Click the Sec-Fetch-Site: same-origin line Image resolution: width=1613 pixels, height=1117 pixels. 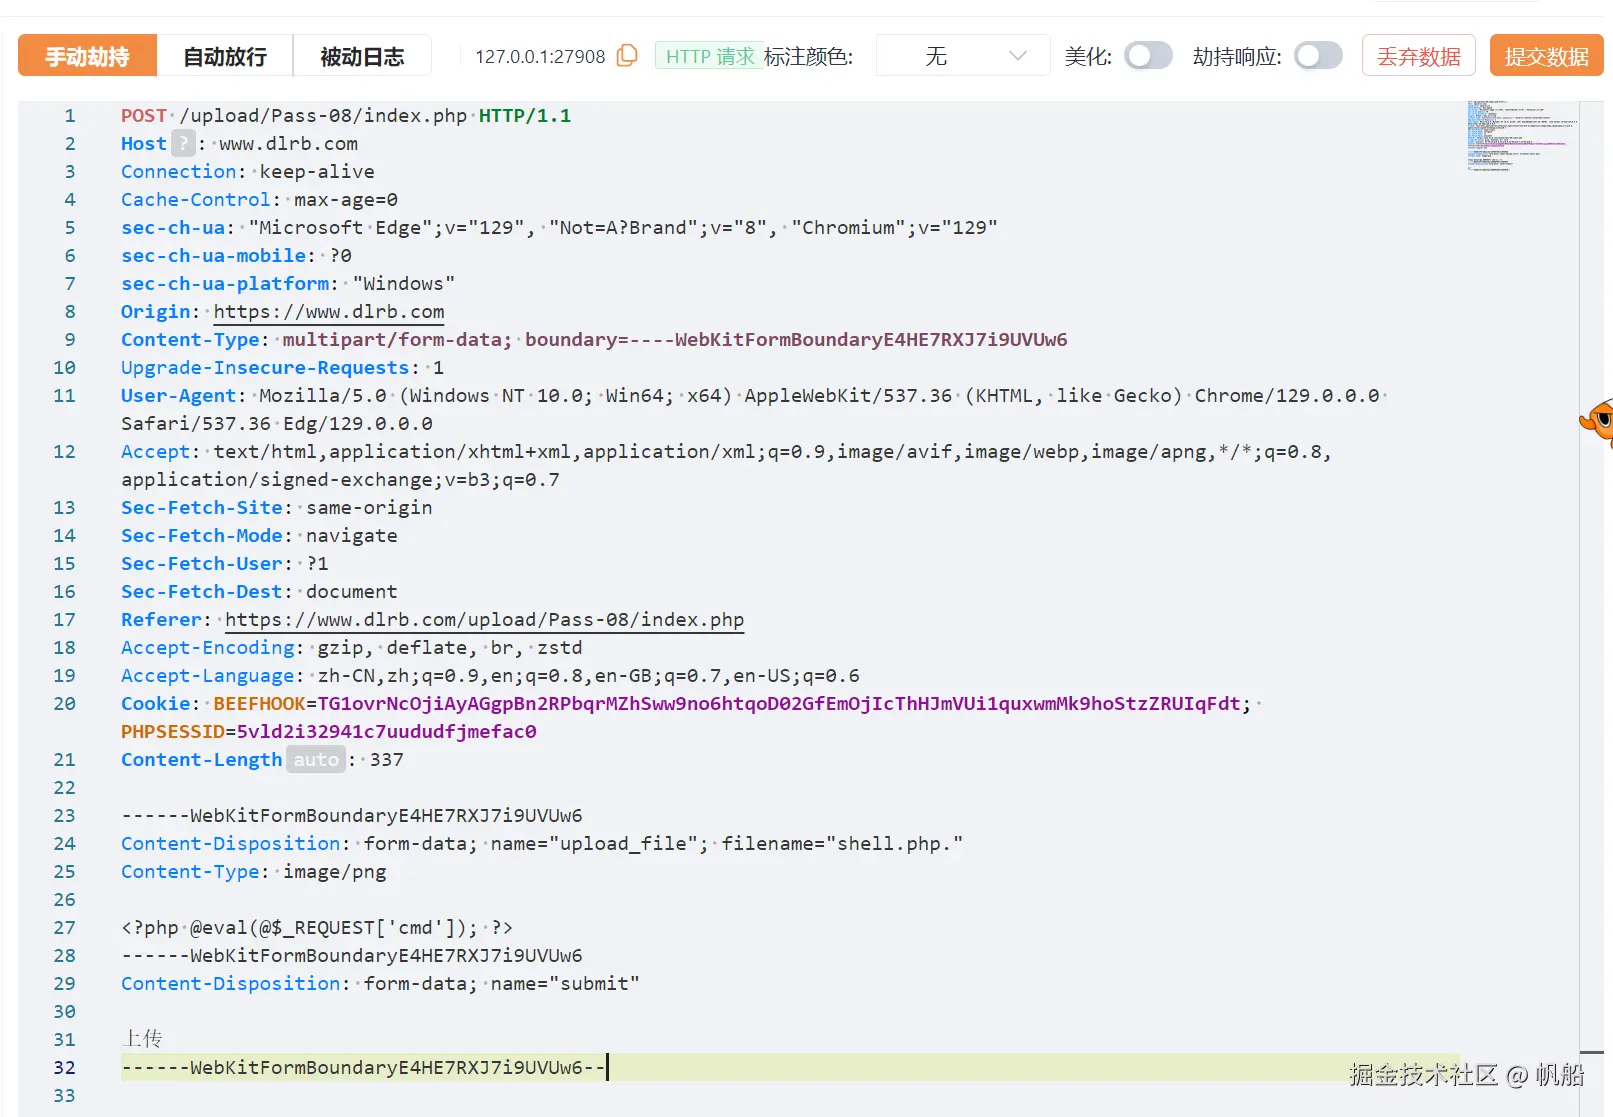[x=277, y=507]
